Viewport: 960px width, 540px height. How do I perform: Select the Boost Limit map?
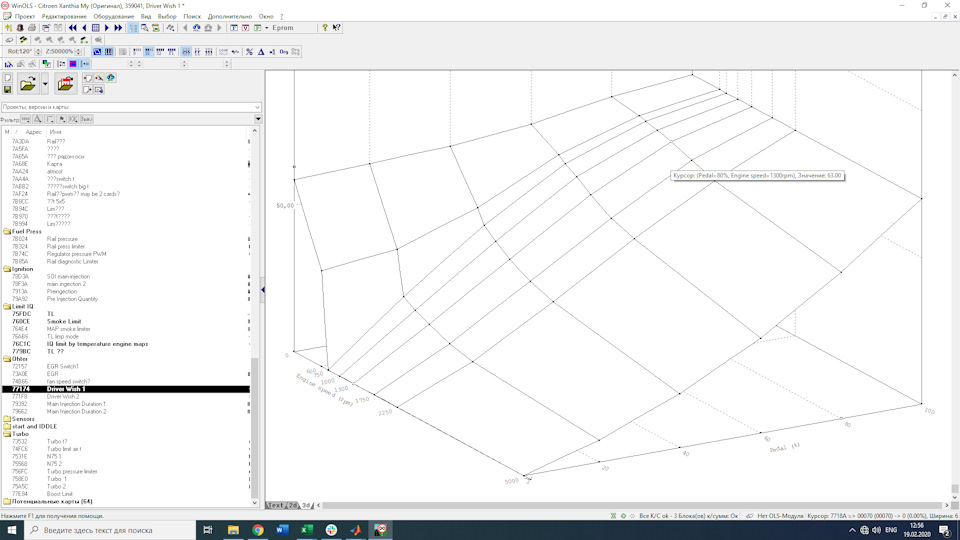coord(60,494)
